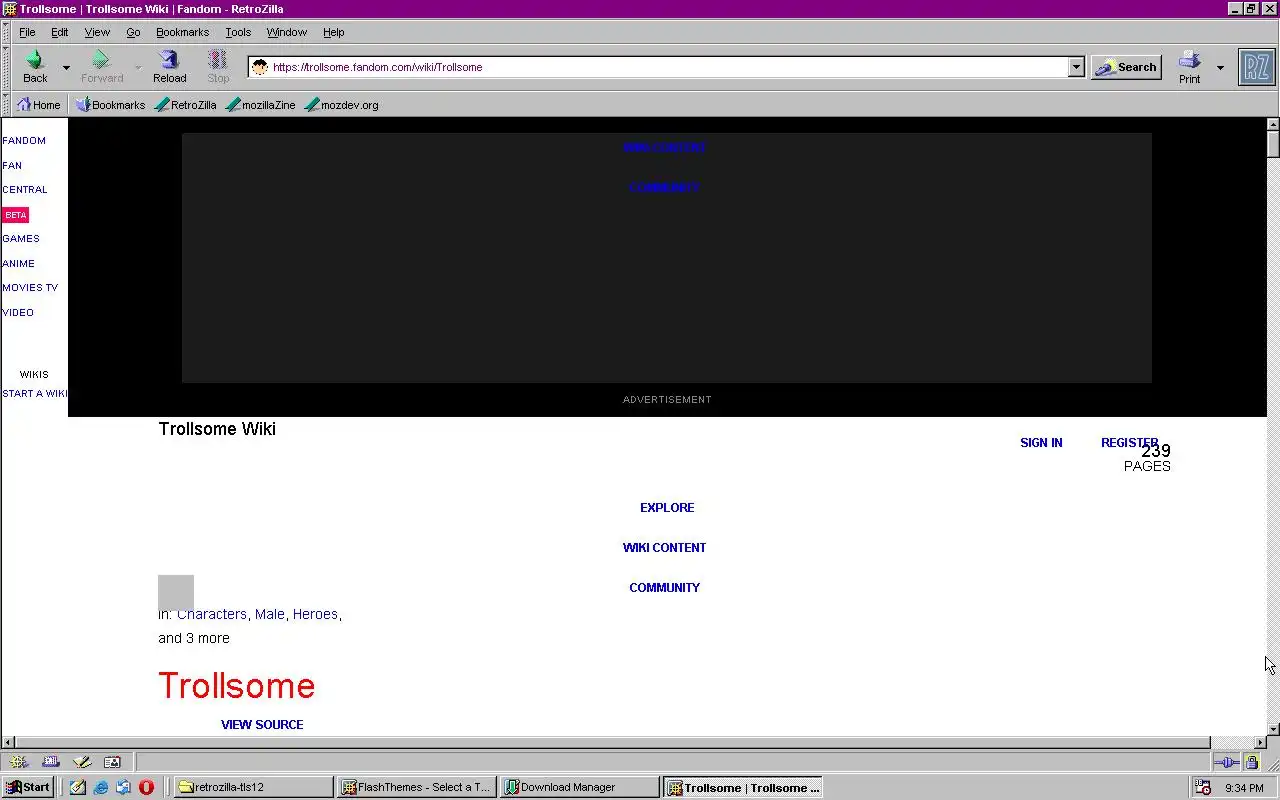
Task: Click the Trollsome Wiki site title
Action: pos(217,429)
